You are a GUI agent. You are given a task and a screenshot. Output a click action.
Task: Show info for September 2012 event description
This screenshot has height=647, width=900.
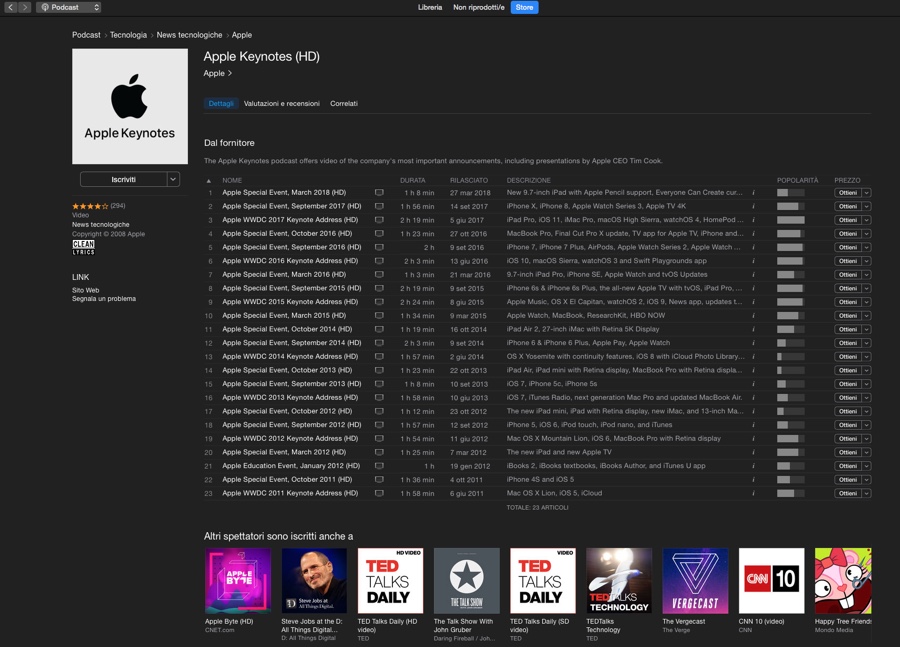pyautogui.click(x=753, y=425)
